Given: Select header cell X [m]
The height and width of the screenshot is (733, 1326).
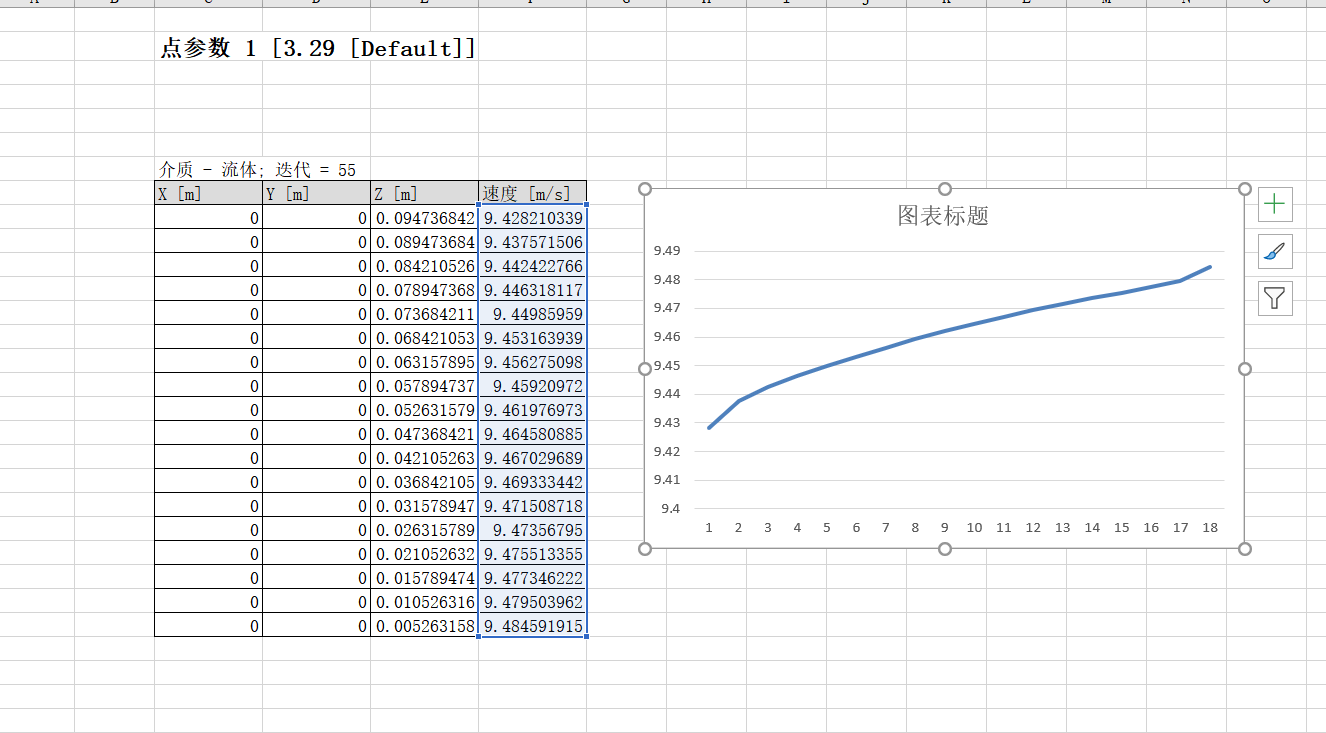Looking at the screenshot, I should pyautogui.click(x=208, y=194).
